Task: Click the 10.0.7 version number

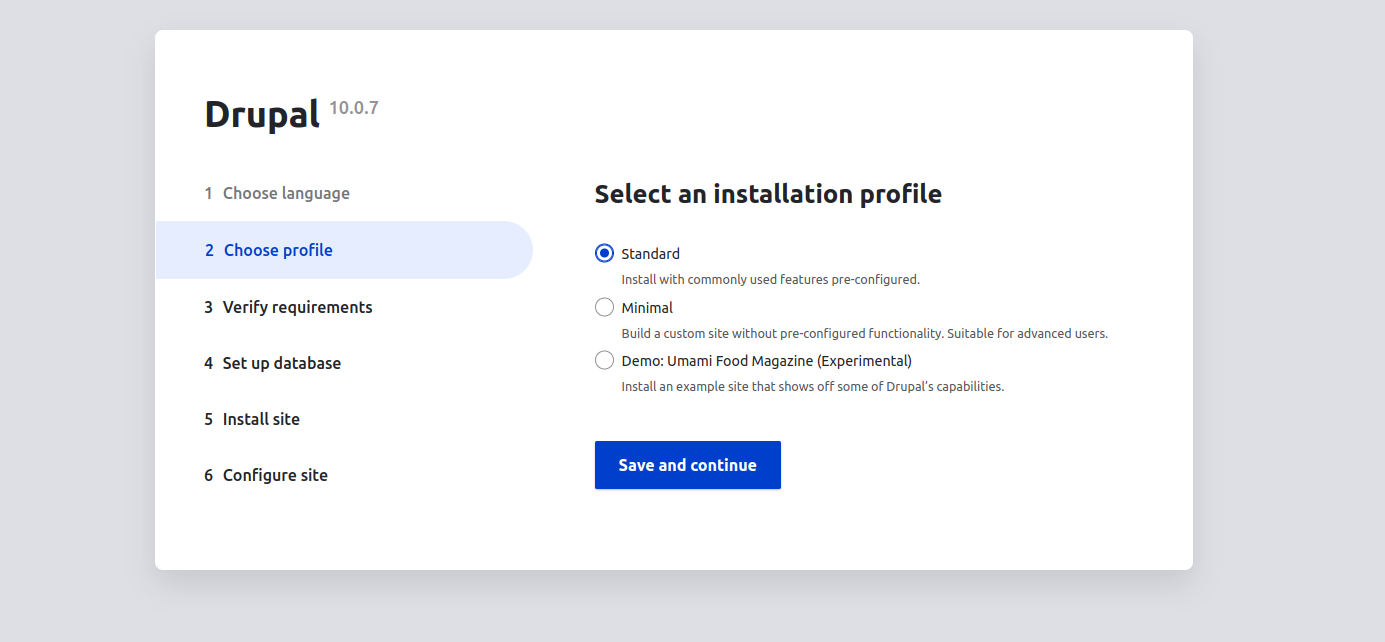Action: click(x=354, y=108)
